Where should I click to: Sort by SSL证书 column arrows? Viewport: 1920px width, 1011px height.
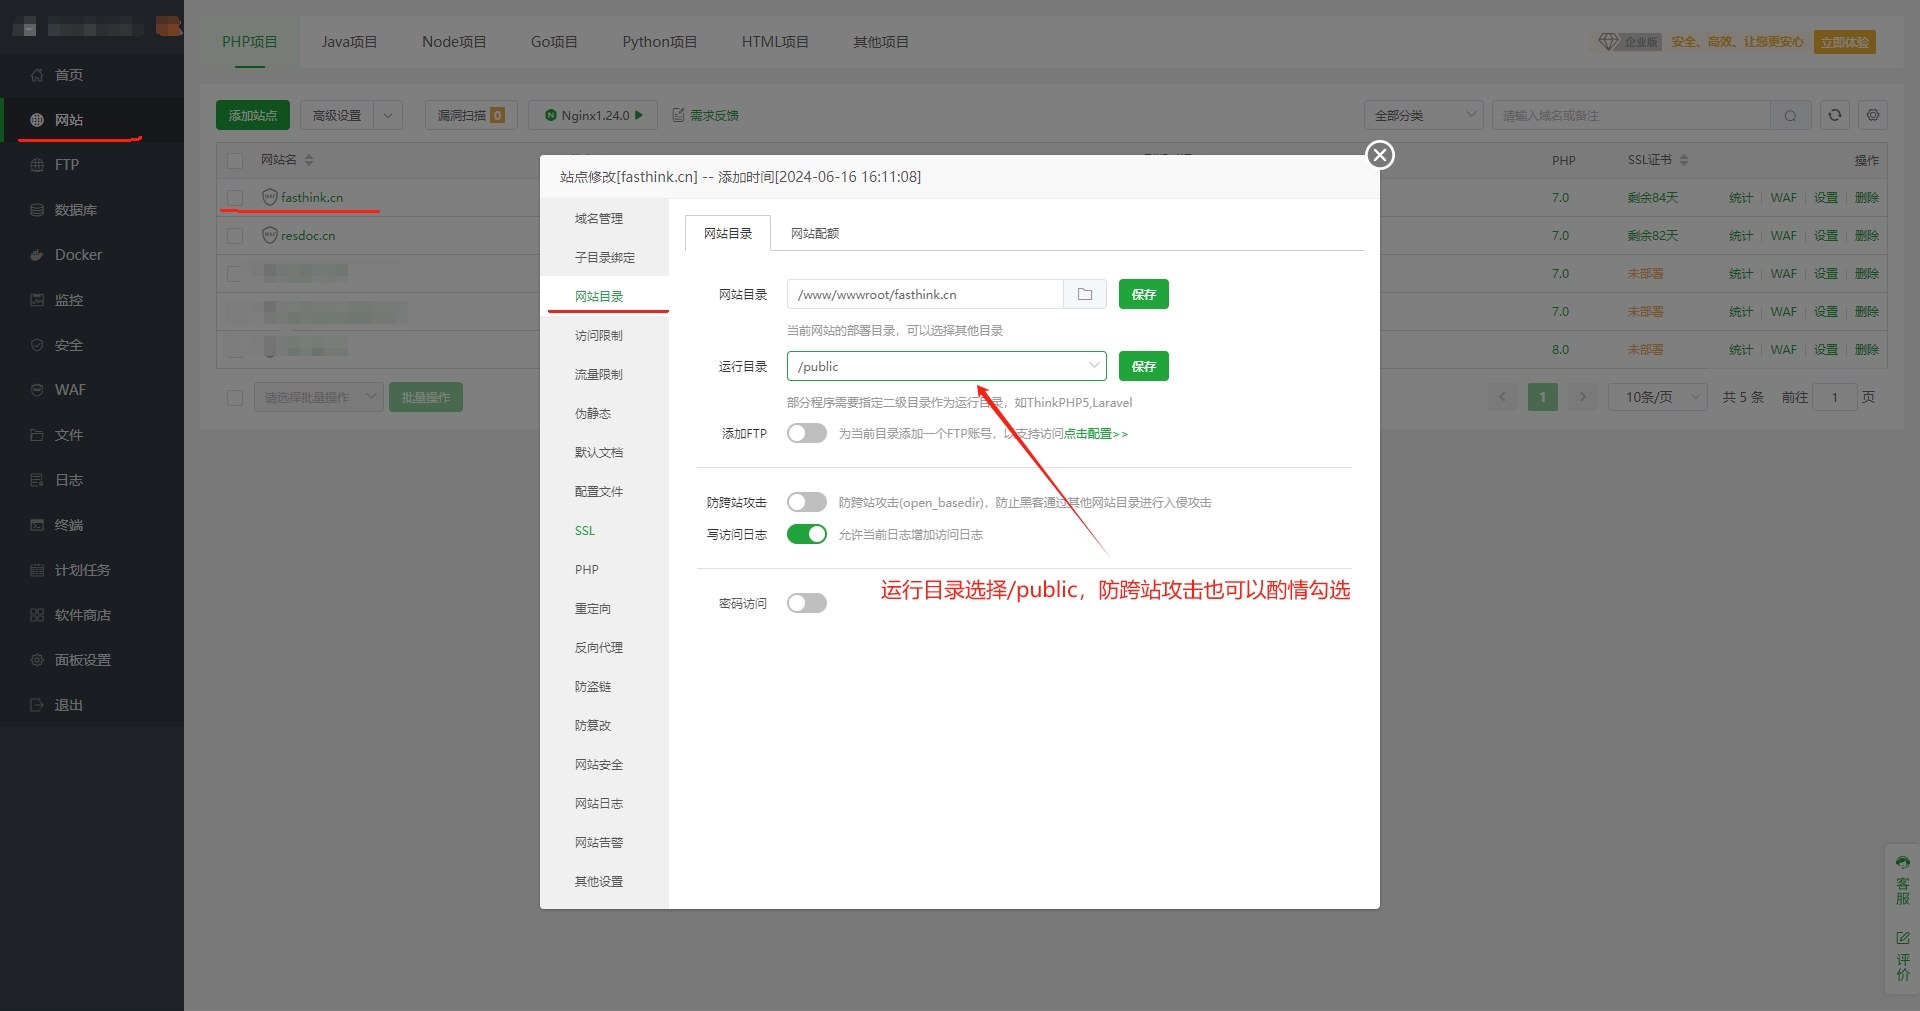(1684, 160)
